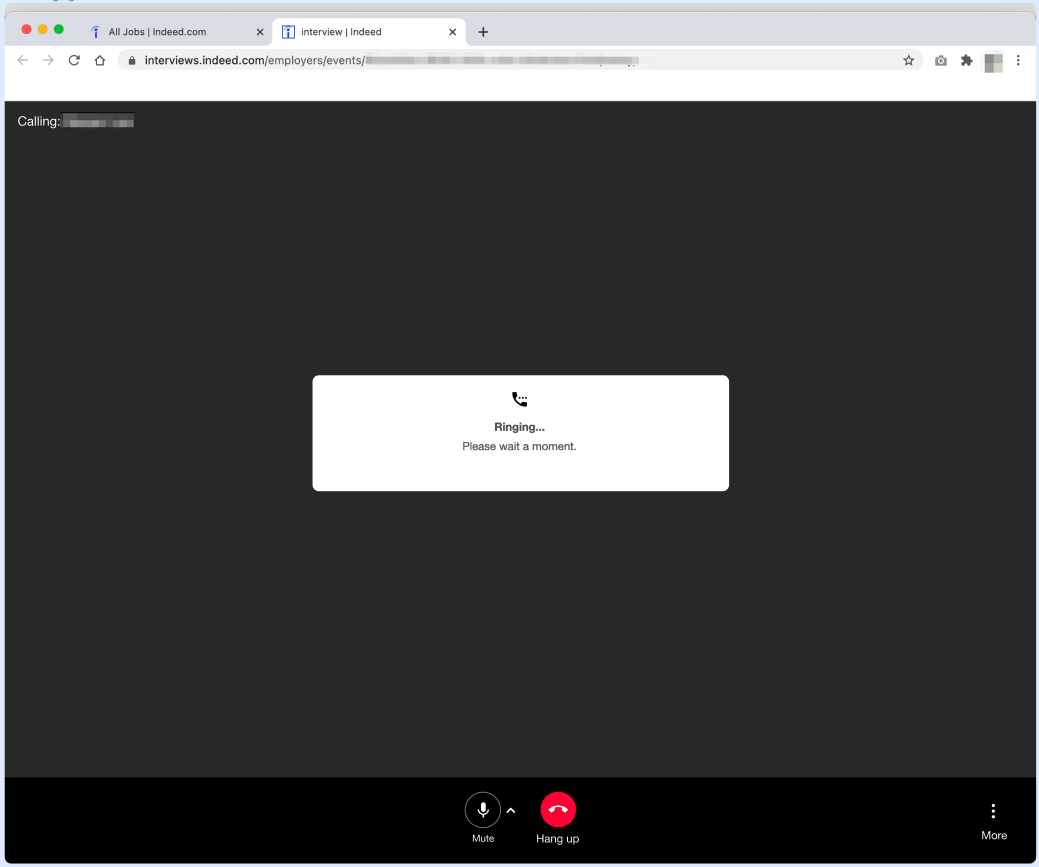Open a new browser tab
Viewport: 1039px width, 867px height.
tap(483, 32)
